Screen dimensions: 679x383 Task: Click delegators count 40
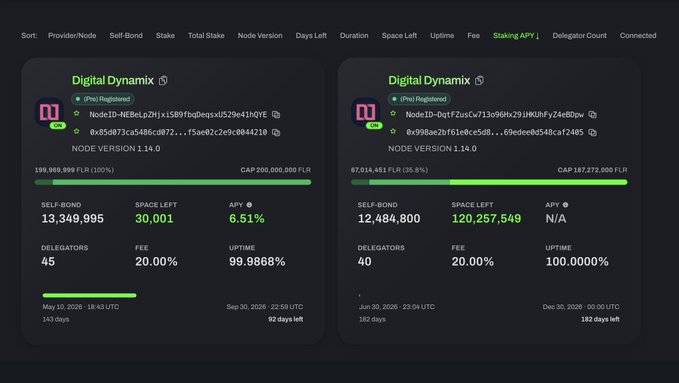[365, 262]
